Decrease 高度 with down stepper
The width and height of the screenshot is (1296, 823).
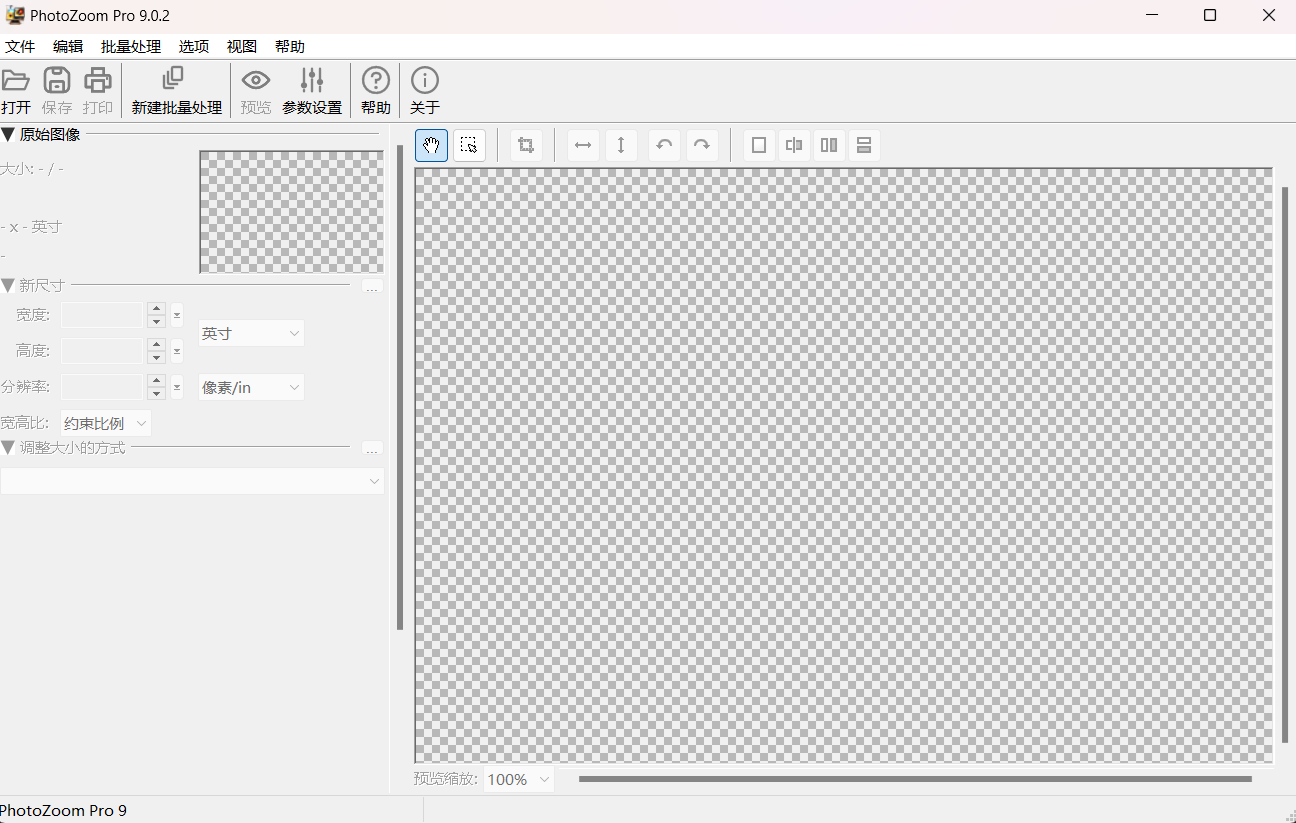[x=156, y=358]
